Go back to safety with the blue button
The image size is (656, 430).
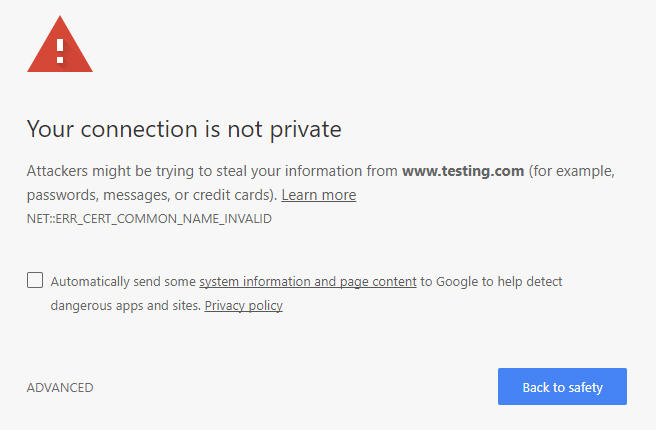562,386
